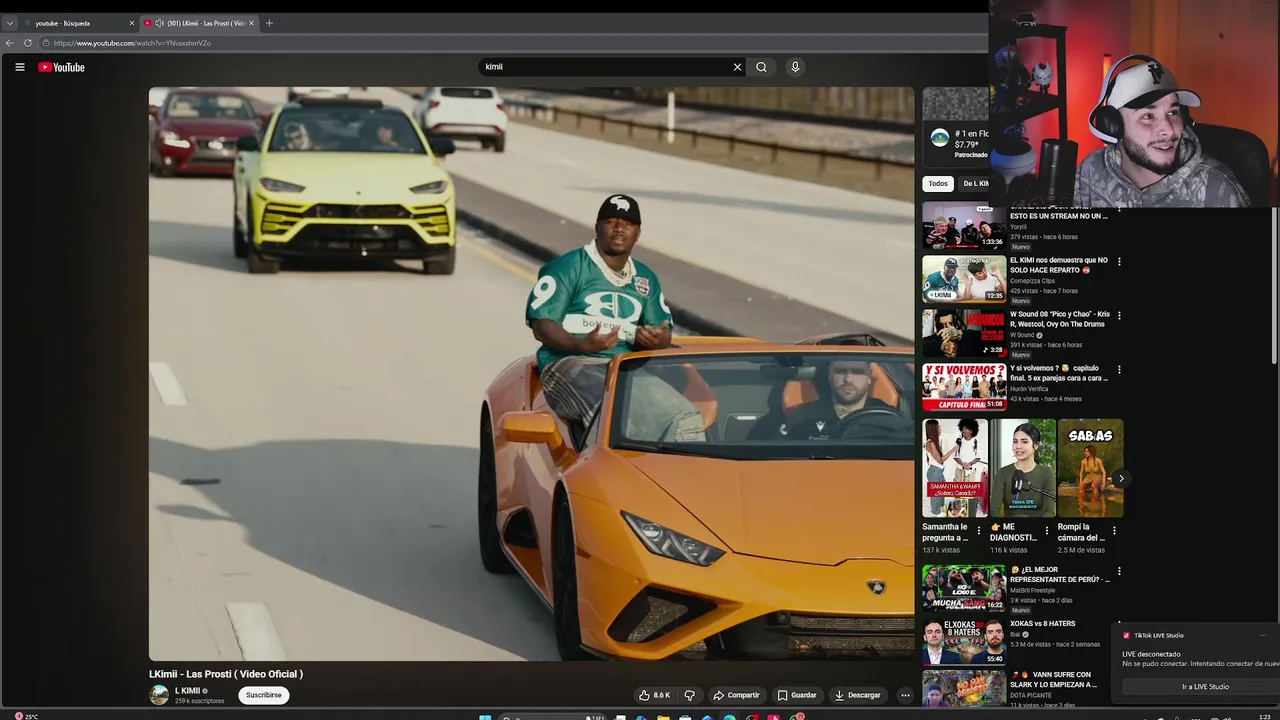Screen dimensions: 1280x720
Task: Click title XOKAS vs 8 HATERS
Action: tap(1042, 624)
